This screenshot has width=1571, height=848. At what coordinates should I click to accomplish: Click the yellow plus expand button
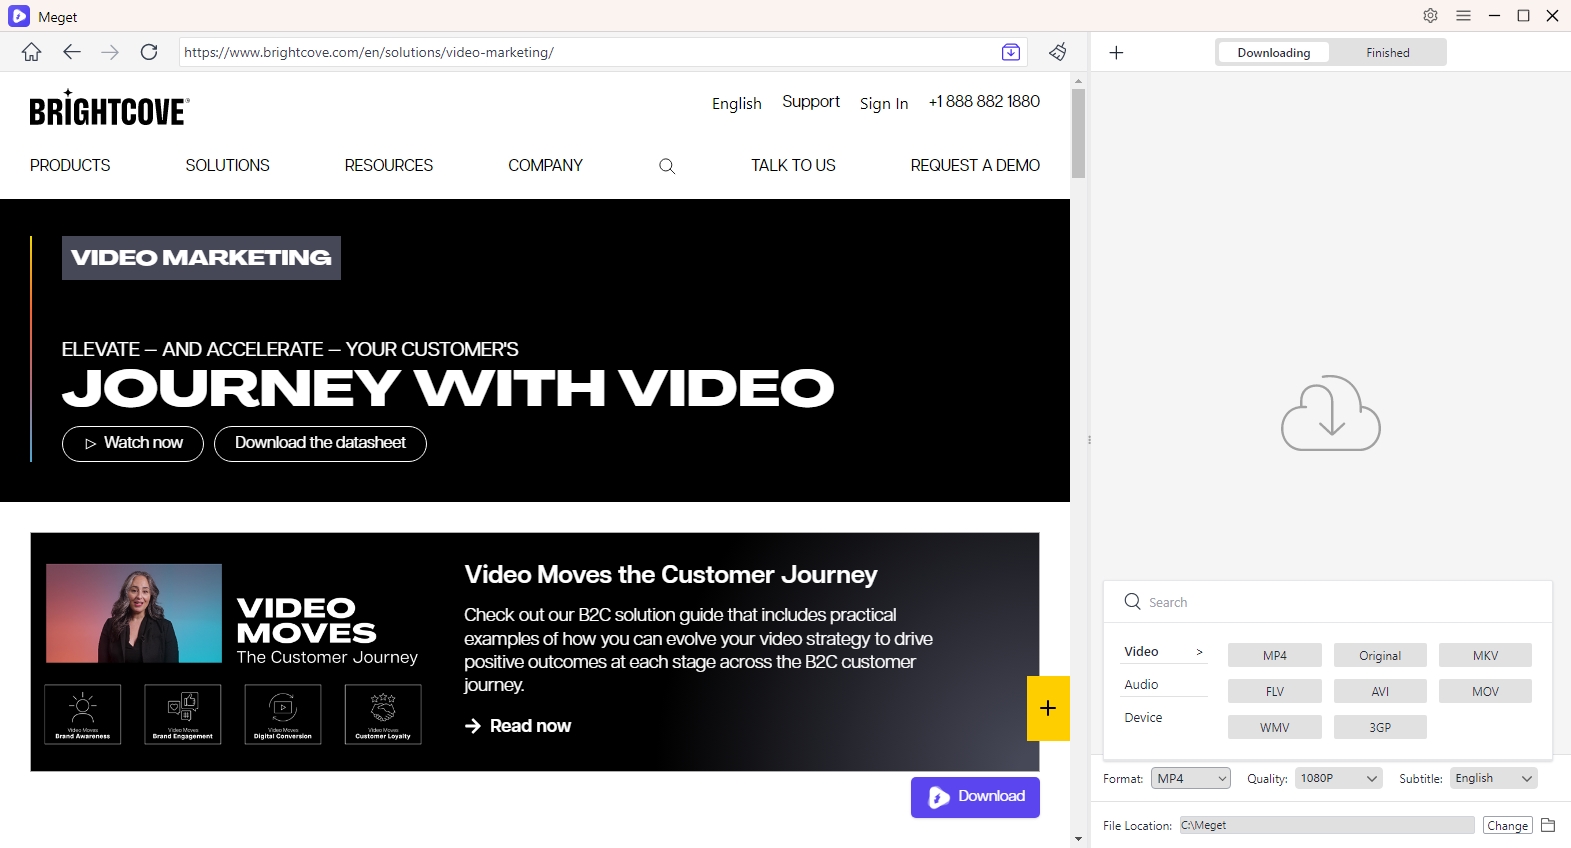pyautogui.click(x=1048, y=708)
